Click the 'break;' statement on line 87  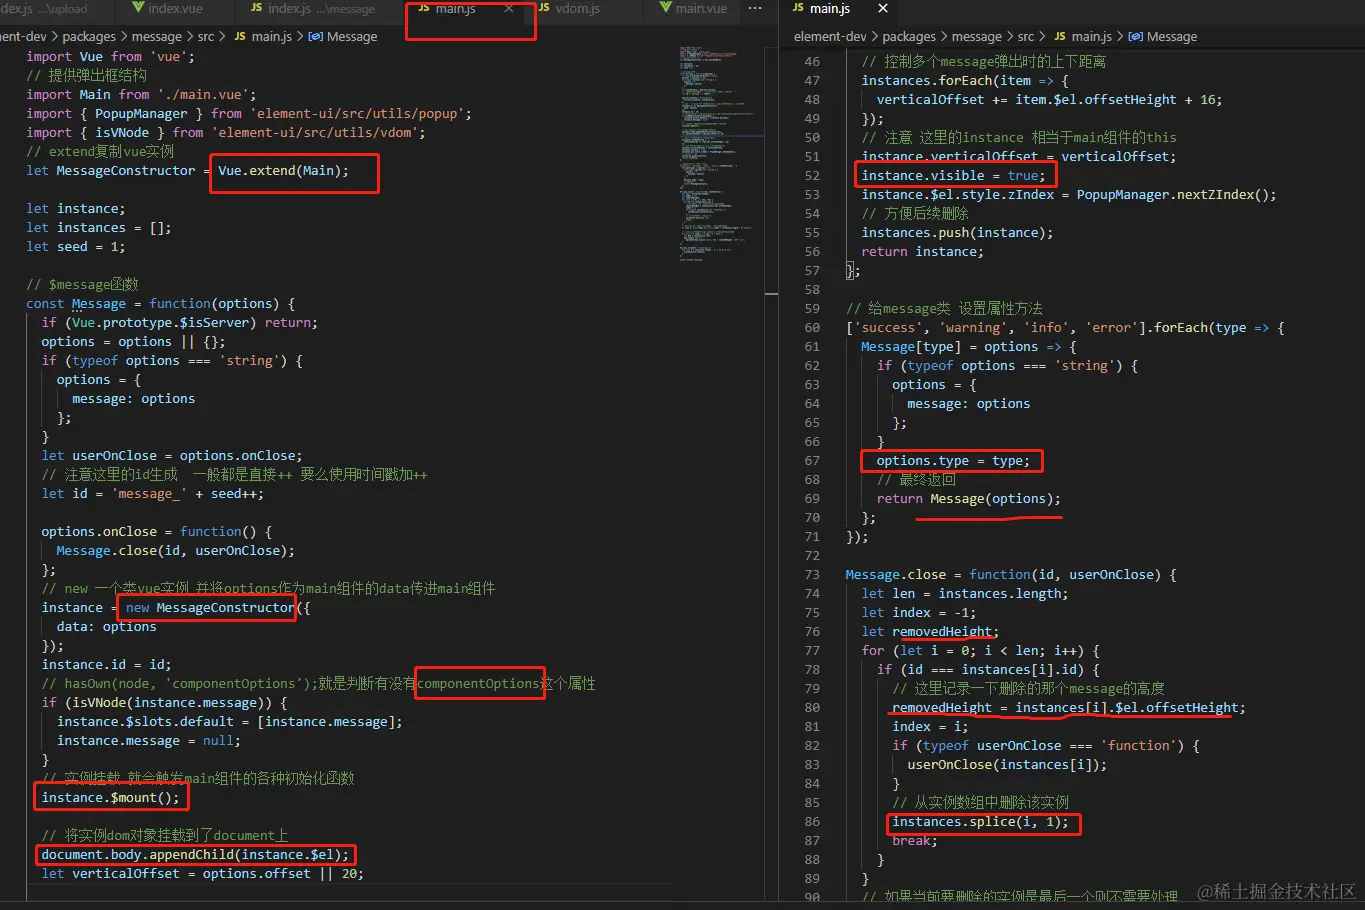pyautogui.click(x=915, y=840)
